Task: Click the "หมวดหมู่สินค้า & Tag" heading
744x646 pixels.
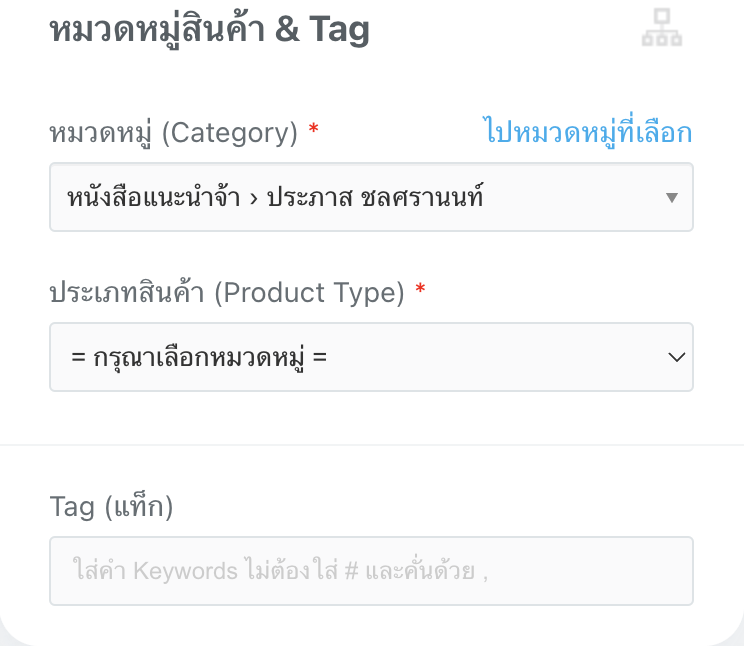Action: pyautogui.click(x=209, y=30)
